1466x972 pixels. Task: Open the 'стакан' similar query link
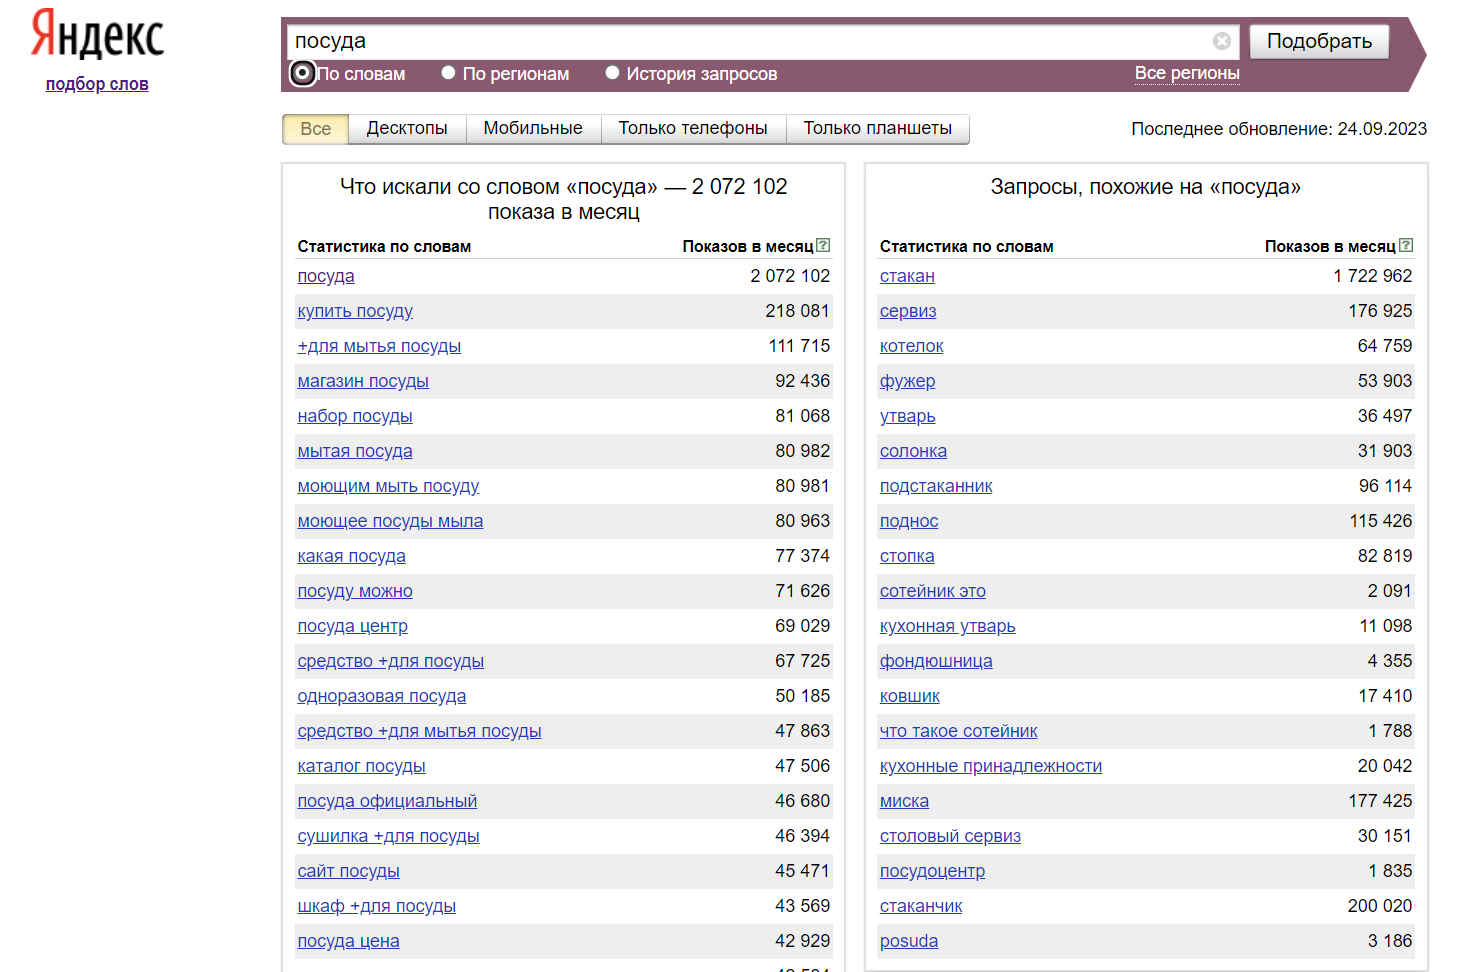tap(907, 276)
